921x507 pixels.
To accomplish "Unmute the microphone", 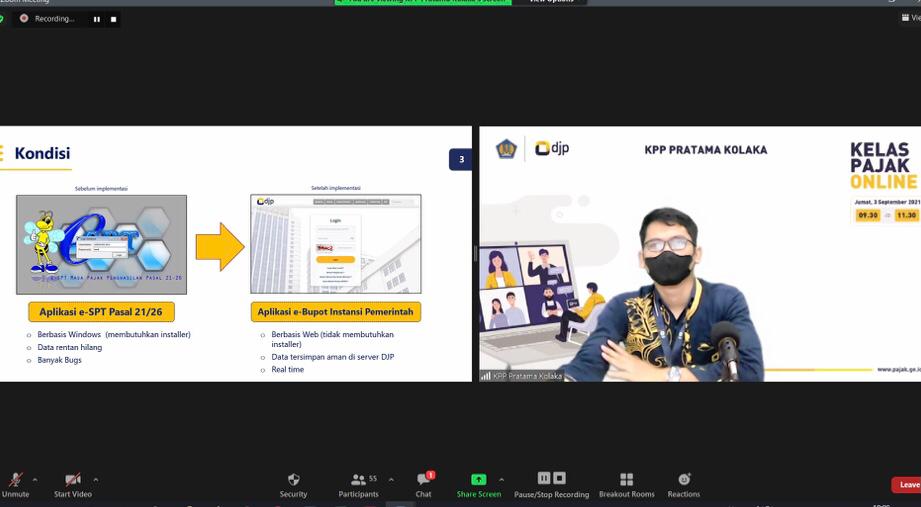I will [15, 481].
